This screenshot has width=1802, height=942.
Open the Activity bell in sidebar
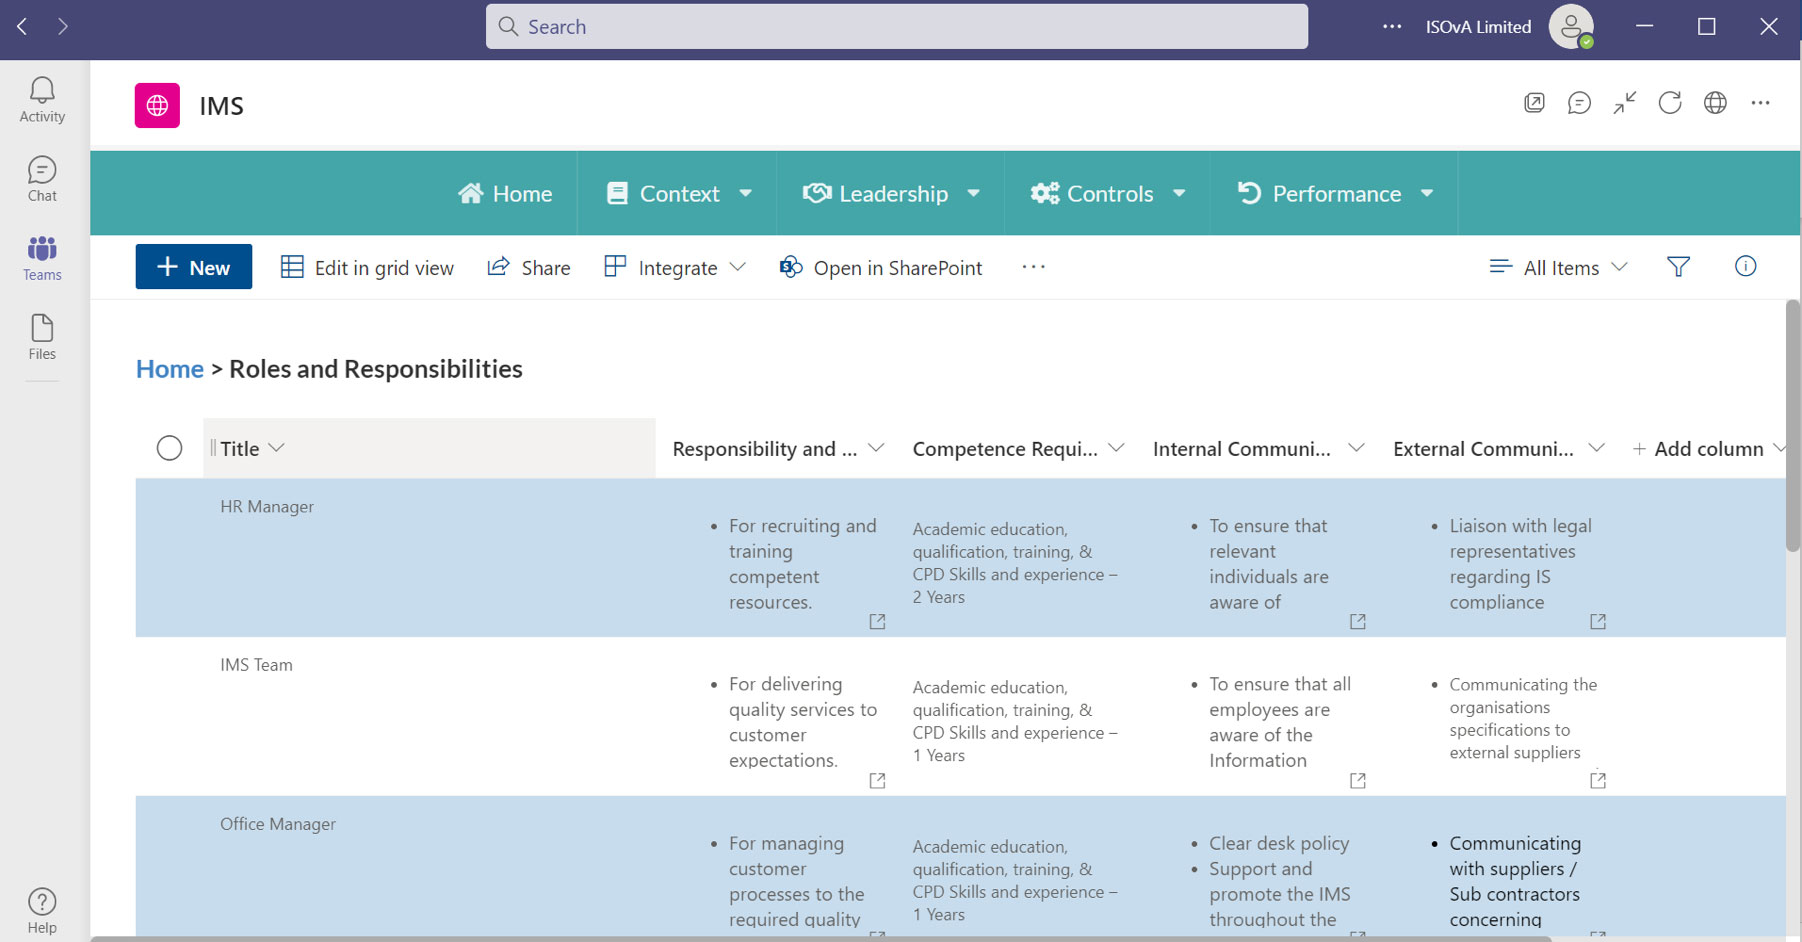42,100
